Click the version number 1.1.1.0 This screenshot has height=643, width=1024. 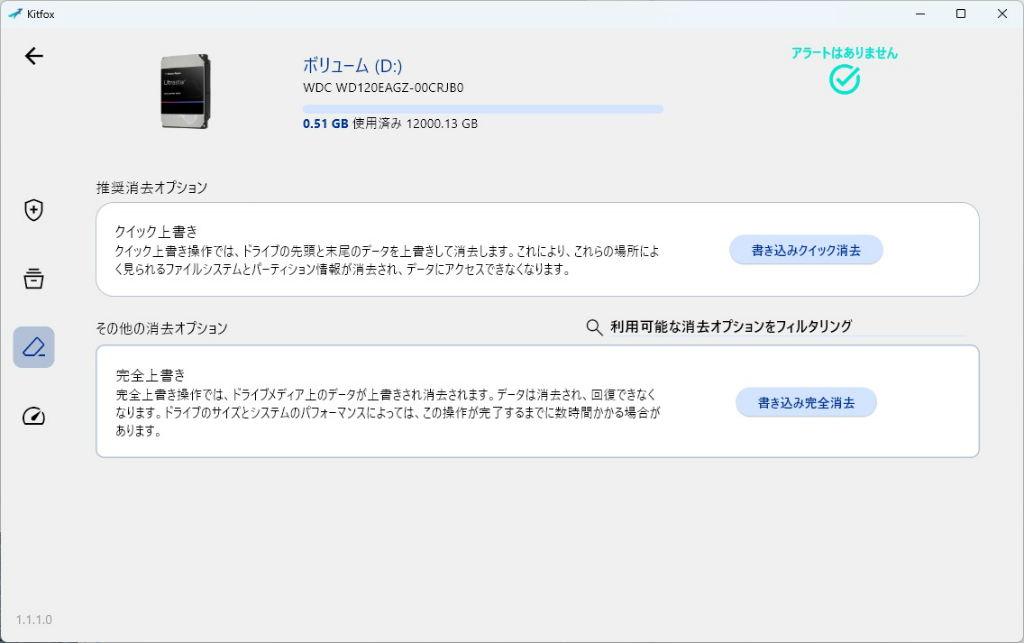(x=34, y=619)
